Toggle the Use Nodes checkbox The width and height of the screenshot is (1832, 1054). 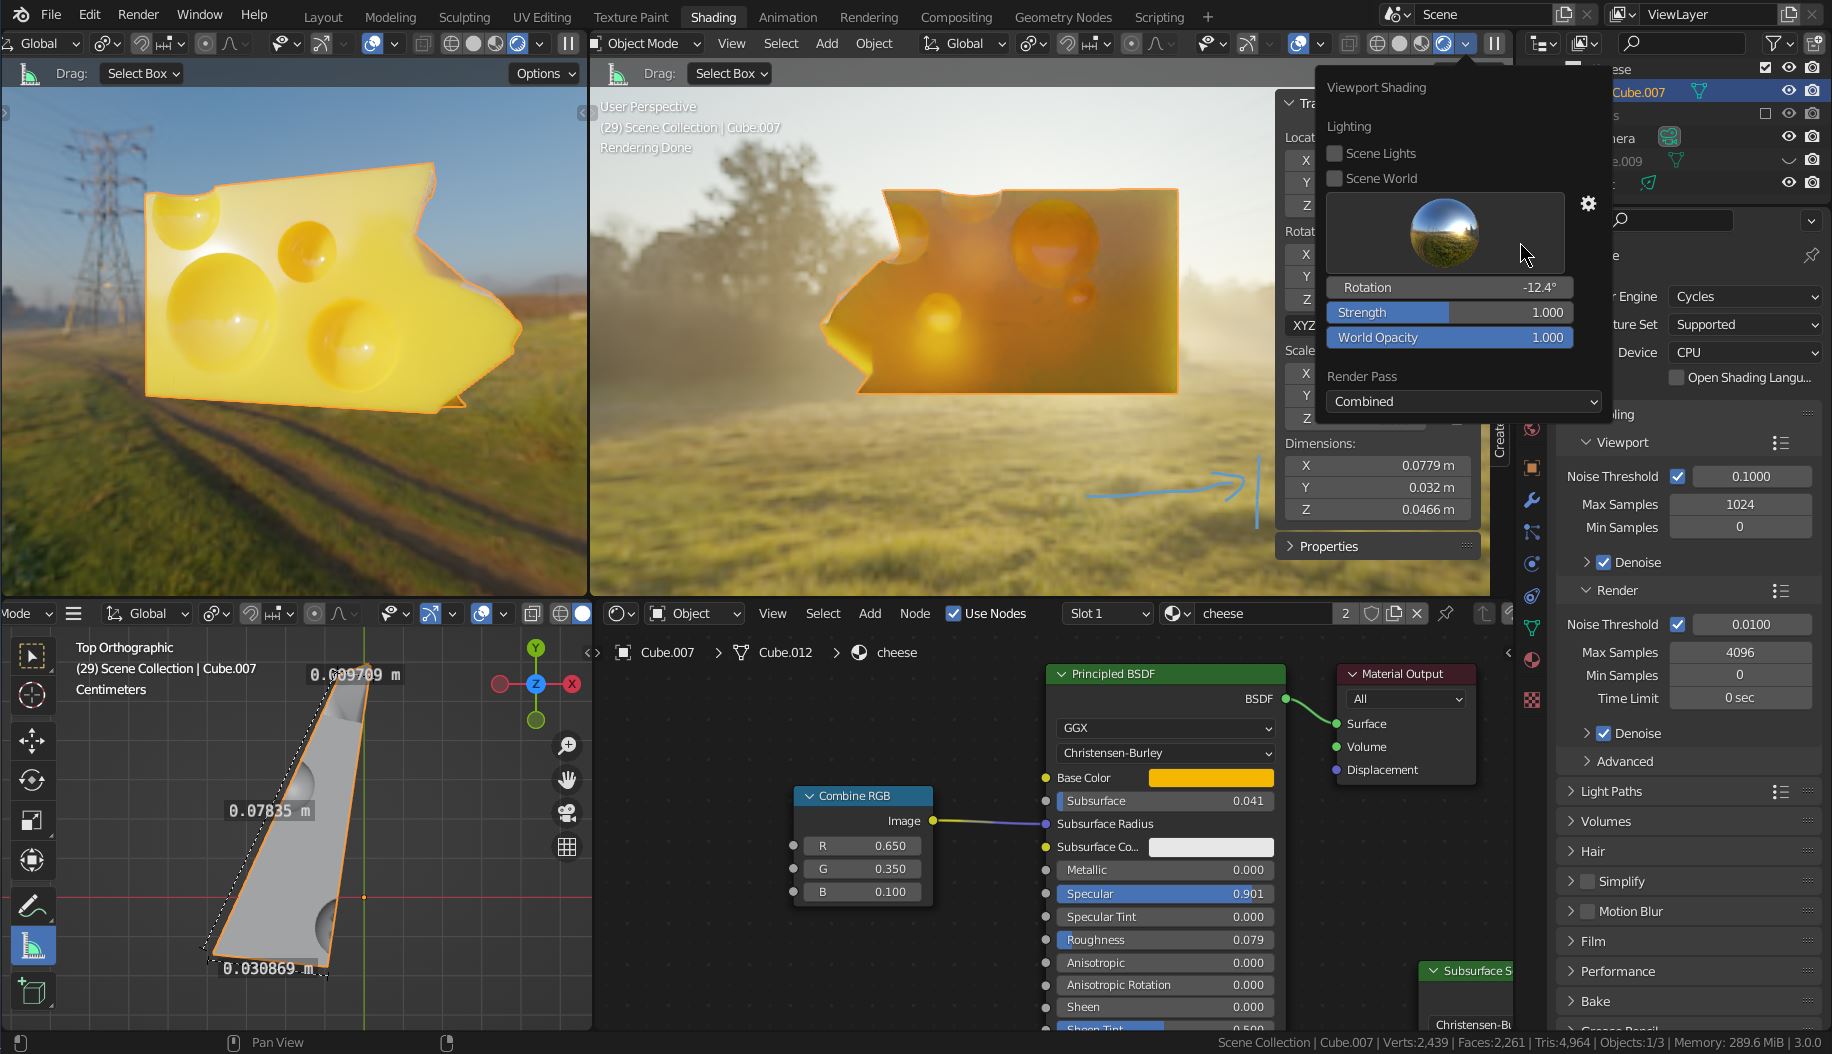tap(953, 614)
